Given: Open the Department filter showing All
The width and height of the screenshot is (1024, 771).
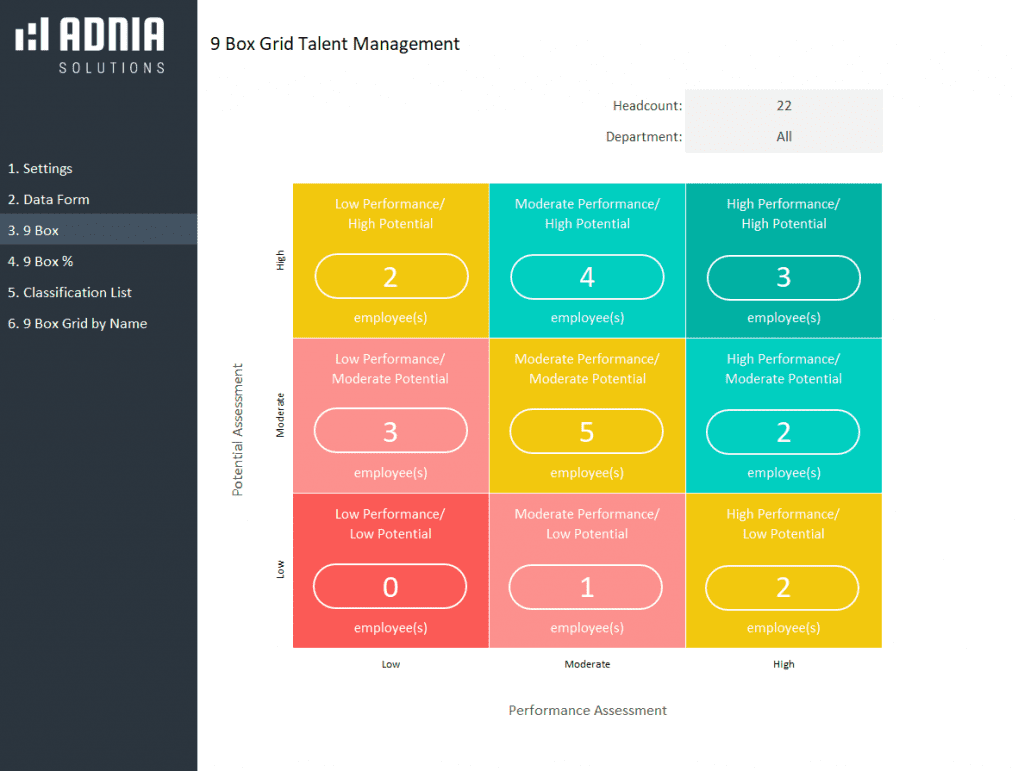Looking at the screenshot, I should pos(783,137).
